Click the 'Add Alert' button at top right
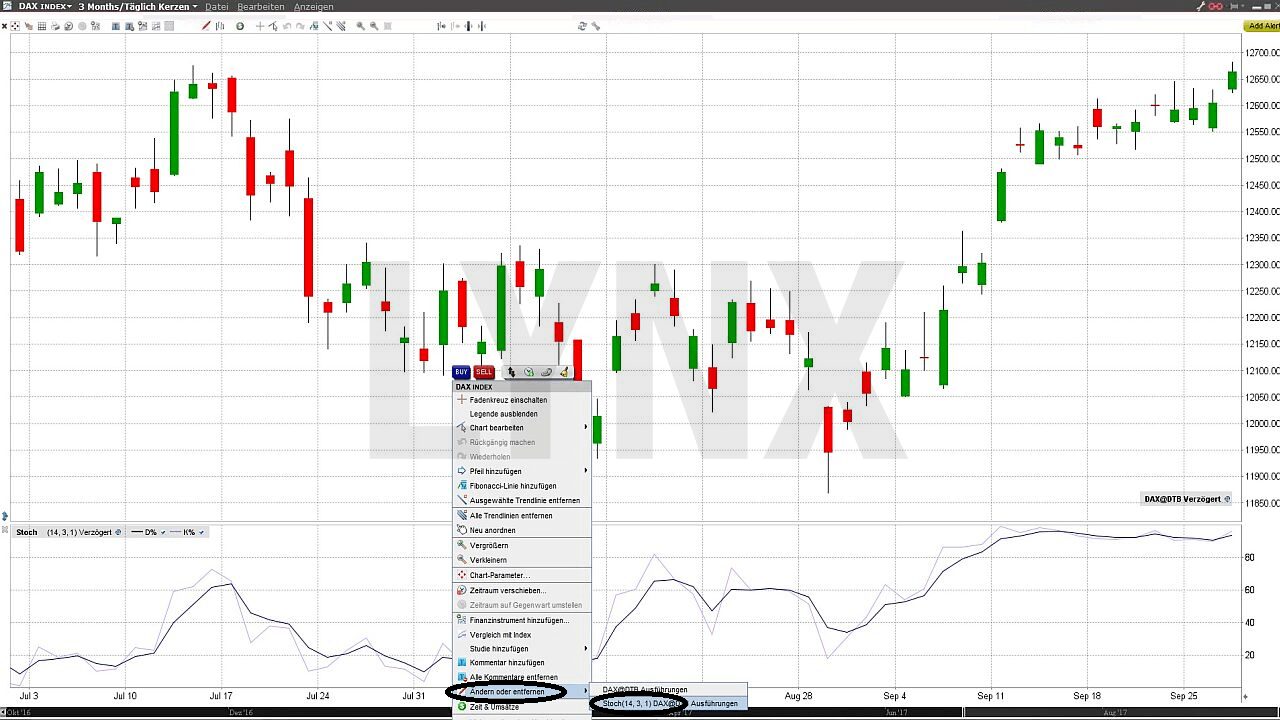This screenshot has height=720, width=1280. [1262, 26]
